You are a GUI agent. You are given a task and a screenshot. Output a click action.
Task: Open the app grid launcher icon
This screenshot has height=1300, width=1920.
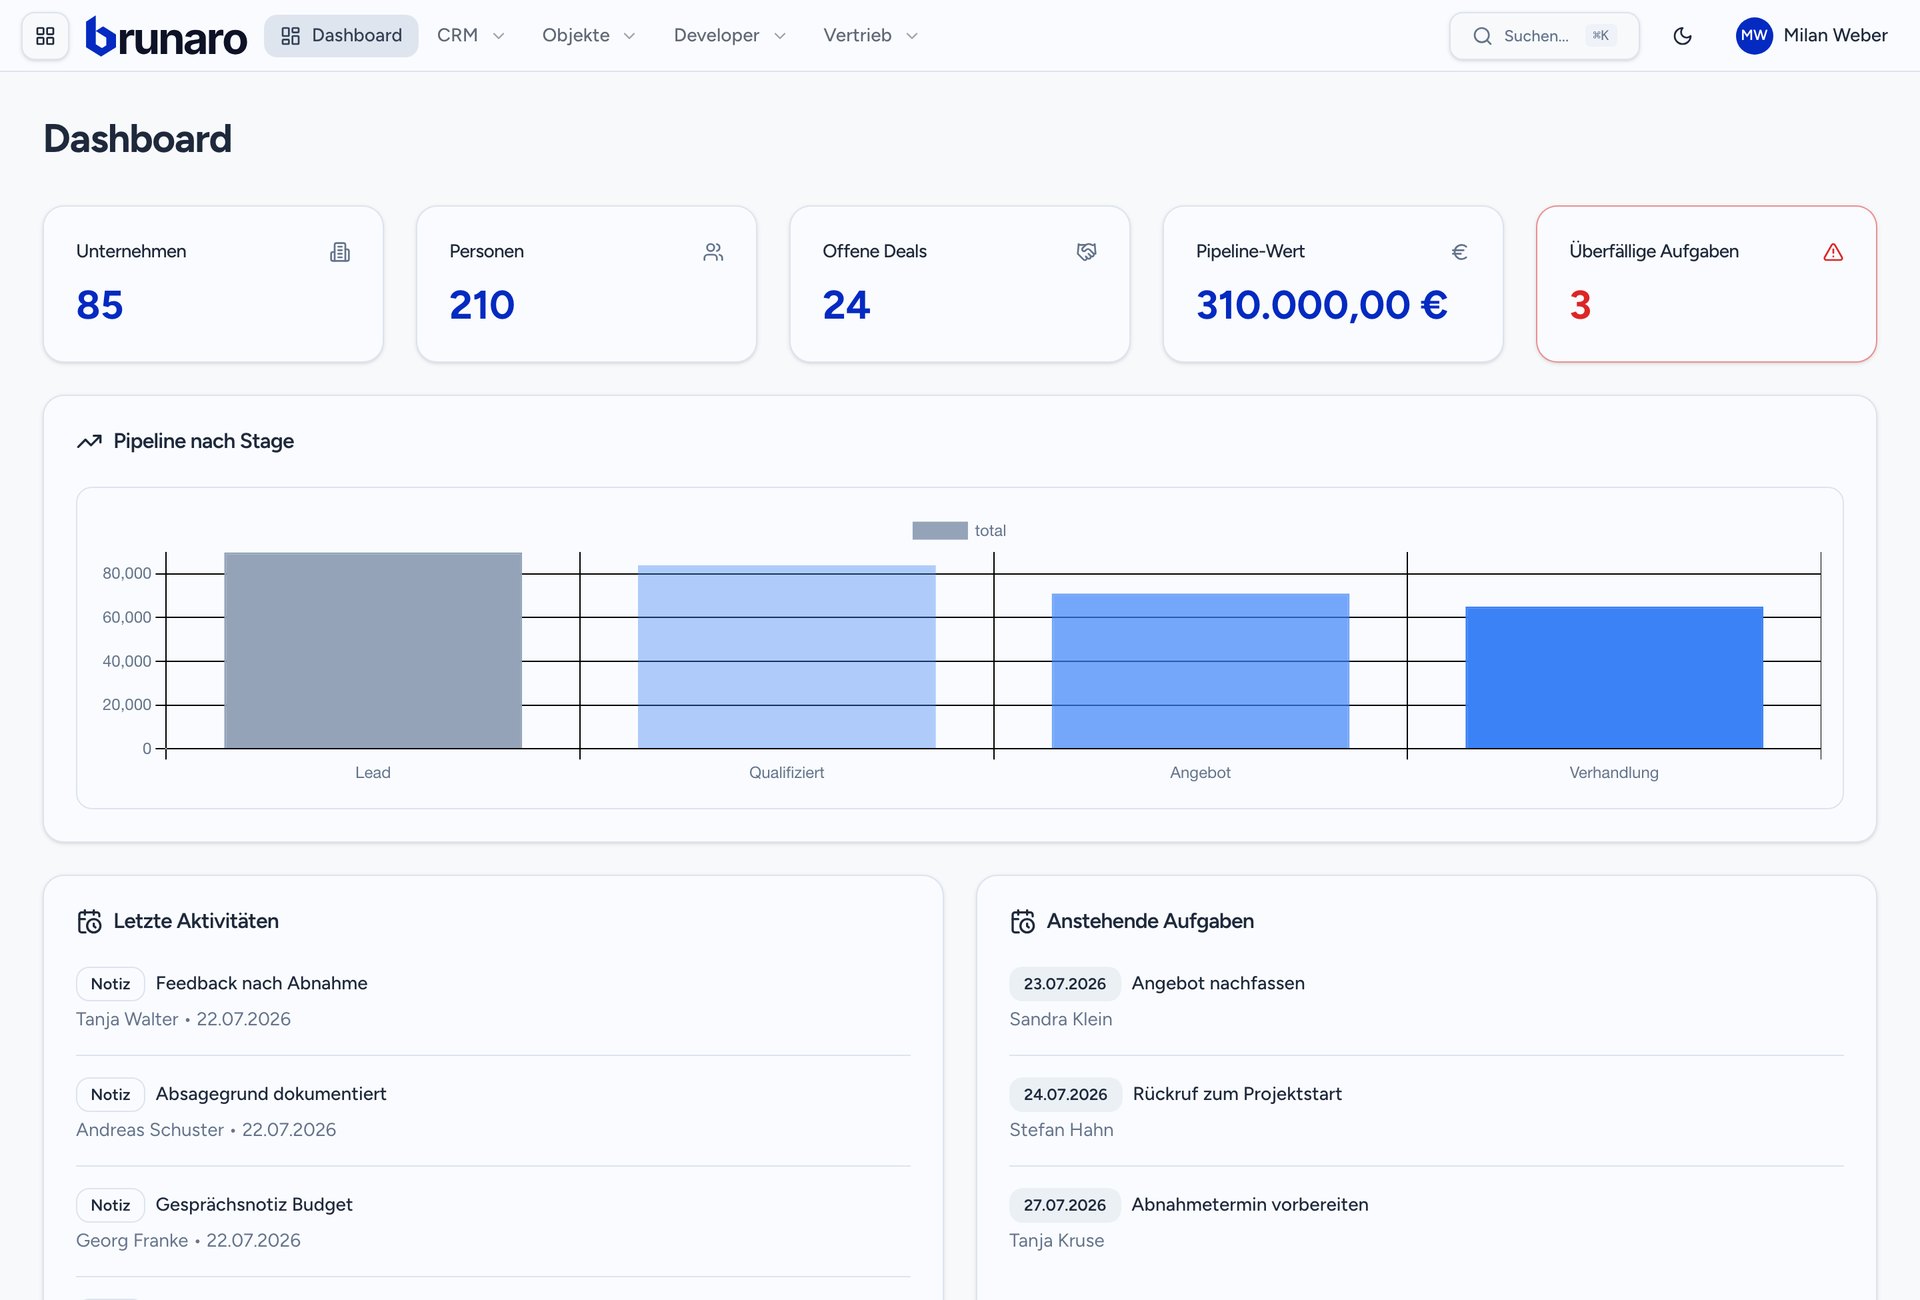[45, 36]
